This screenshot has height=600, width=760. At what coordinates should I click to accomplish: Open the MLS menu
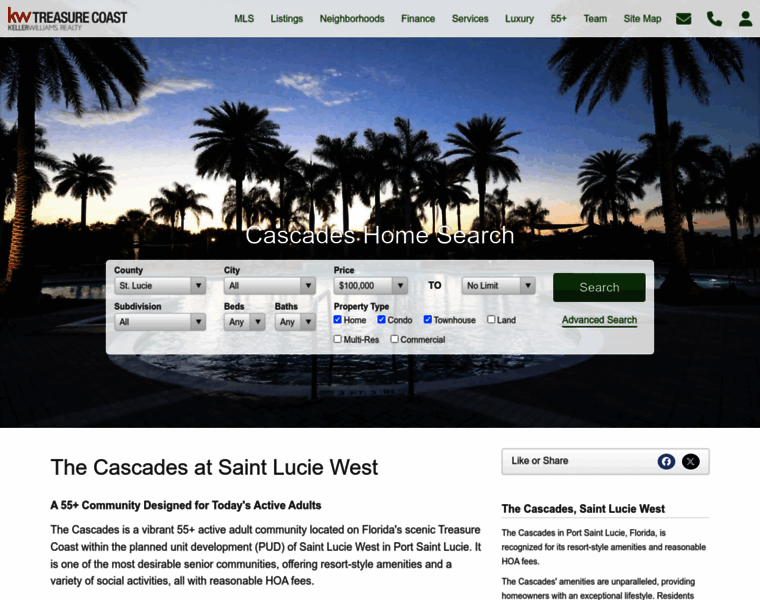(x=244, y=19)
